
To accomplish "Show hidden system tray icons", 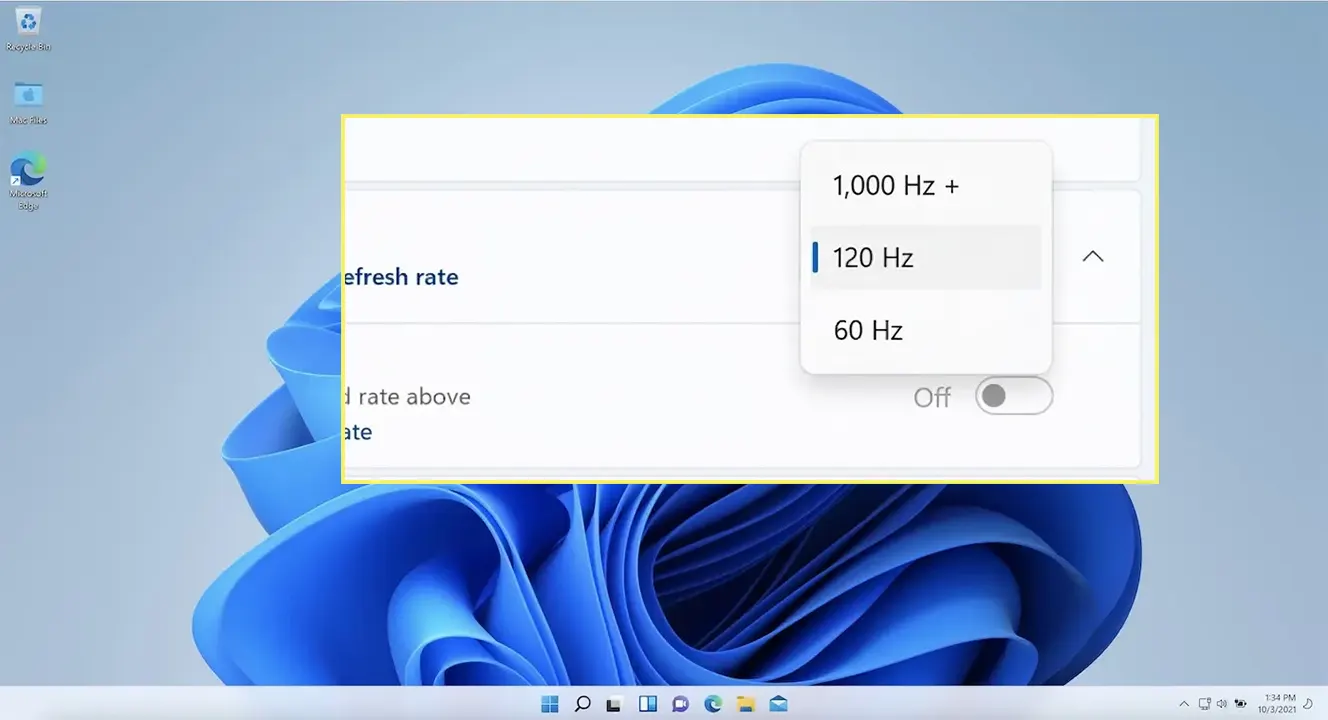I will point(1184,704).
